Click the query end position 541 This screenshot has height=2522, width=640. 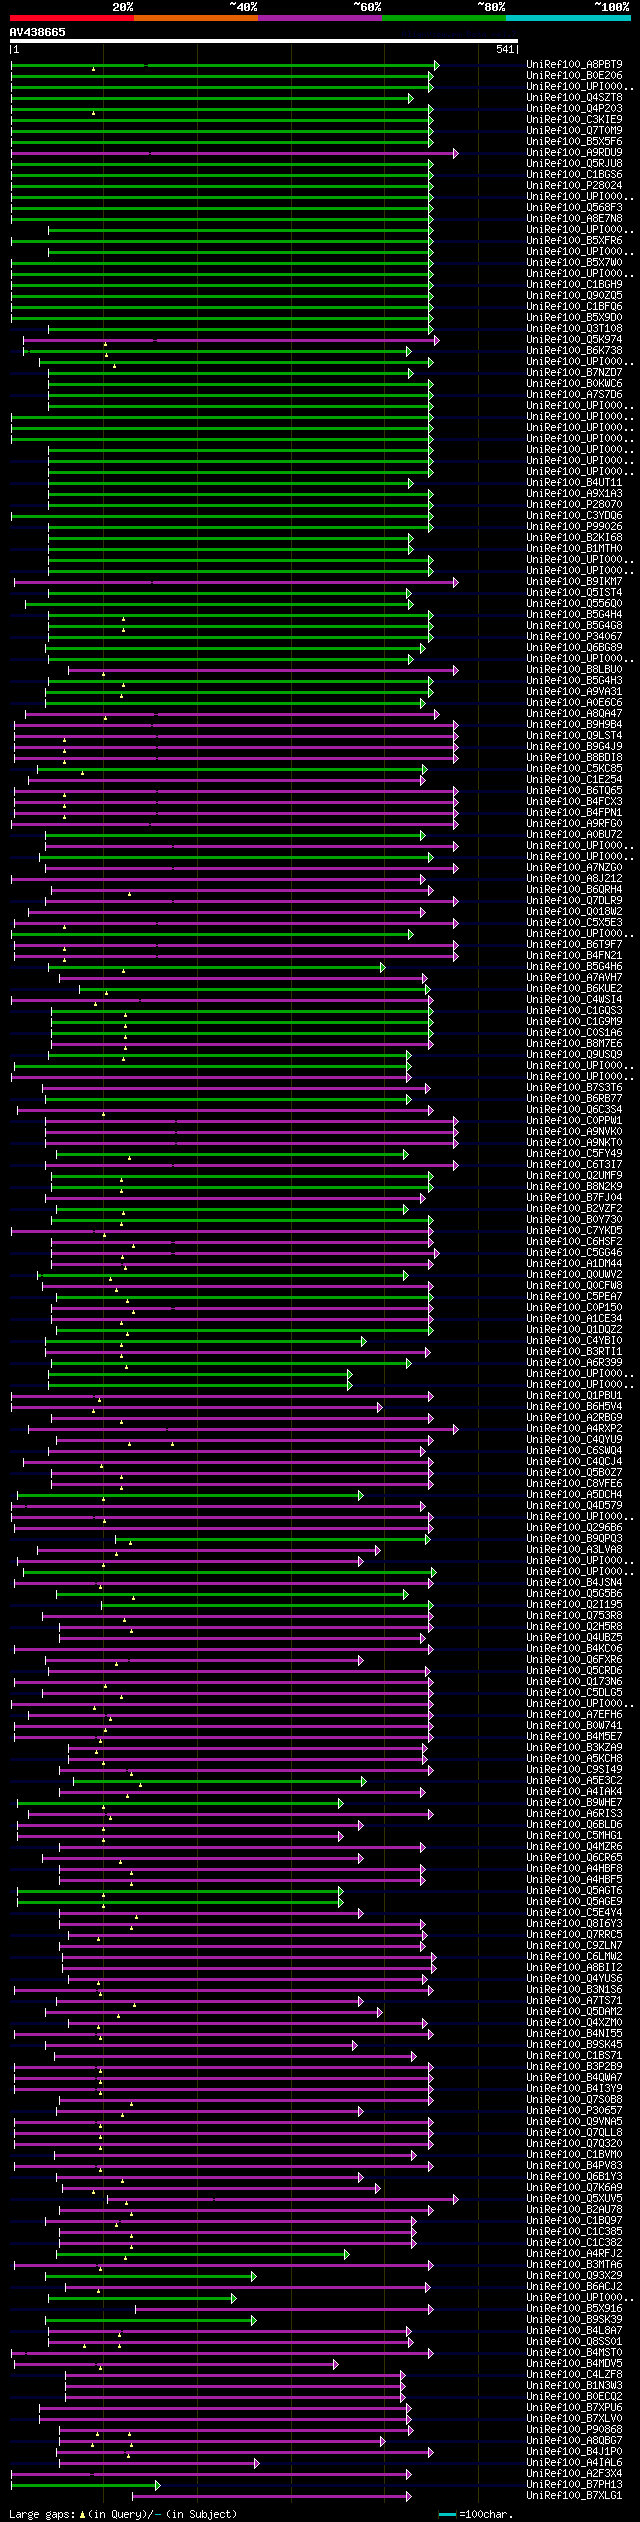click(505, 49)
